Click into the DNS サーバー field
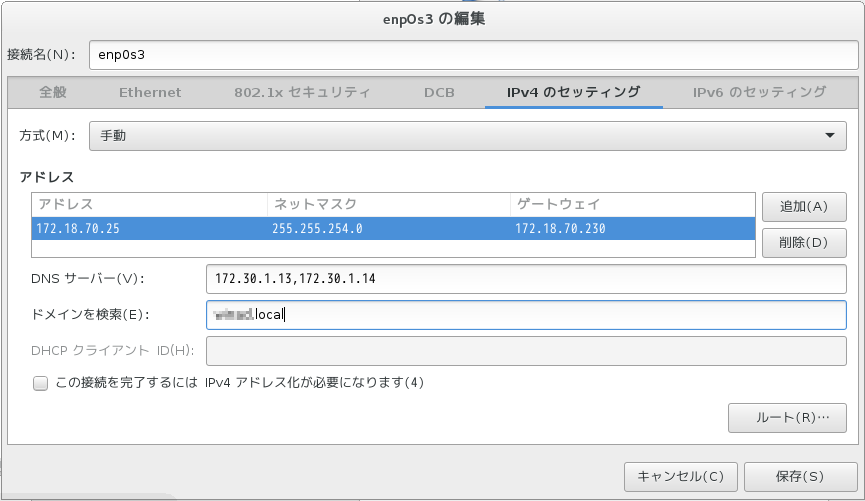 click(x=526, y=279)
